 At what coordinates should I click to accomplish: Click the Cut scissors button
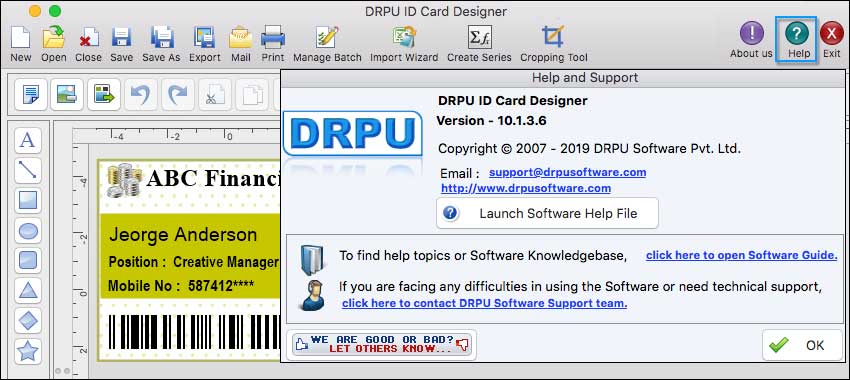[x=215, y=95]
